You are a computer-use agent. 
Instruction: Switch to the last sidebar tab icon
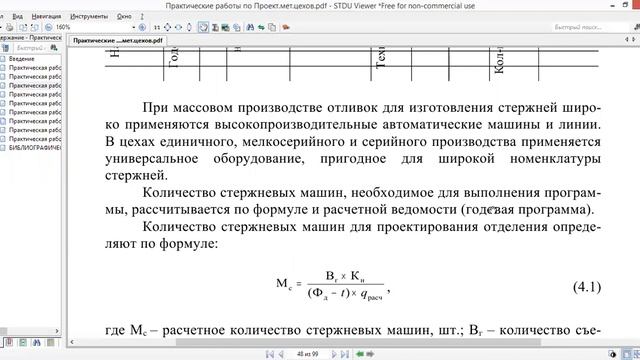50,342
